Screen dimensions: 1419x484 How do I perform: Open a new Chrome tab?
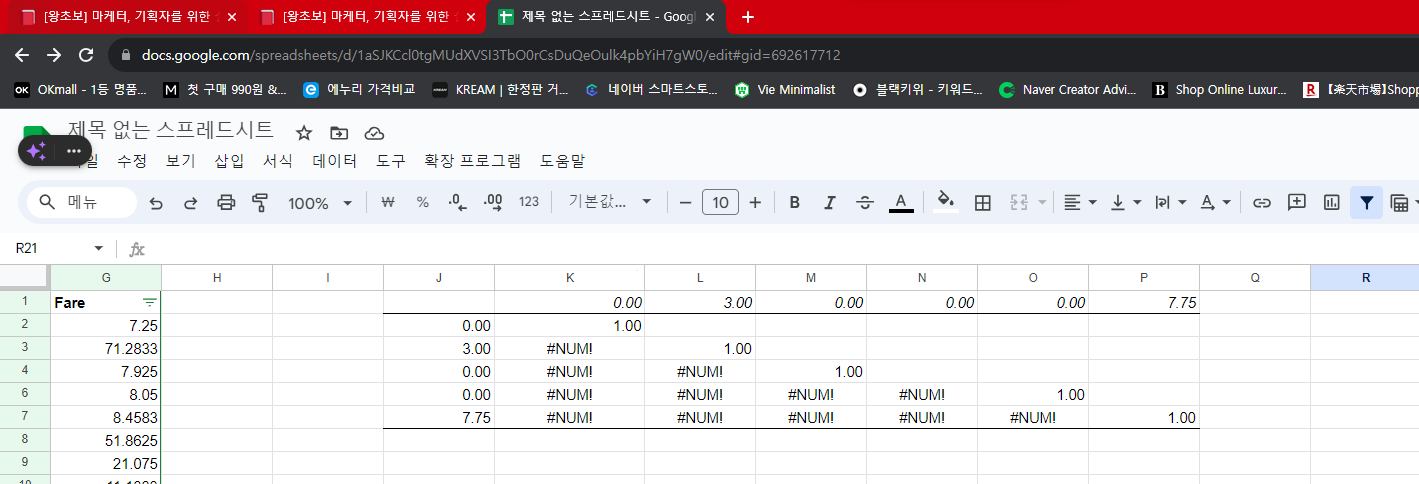point(748,17)
